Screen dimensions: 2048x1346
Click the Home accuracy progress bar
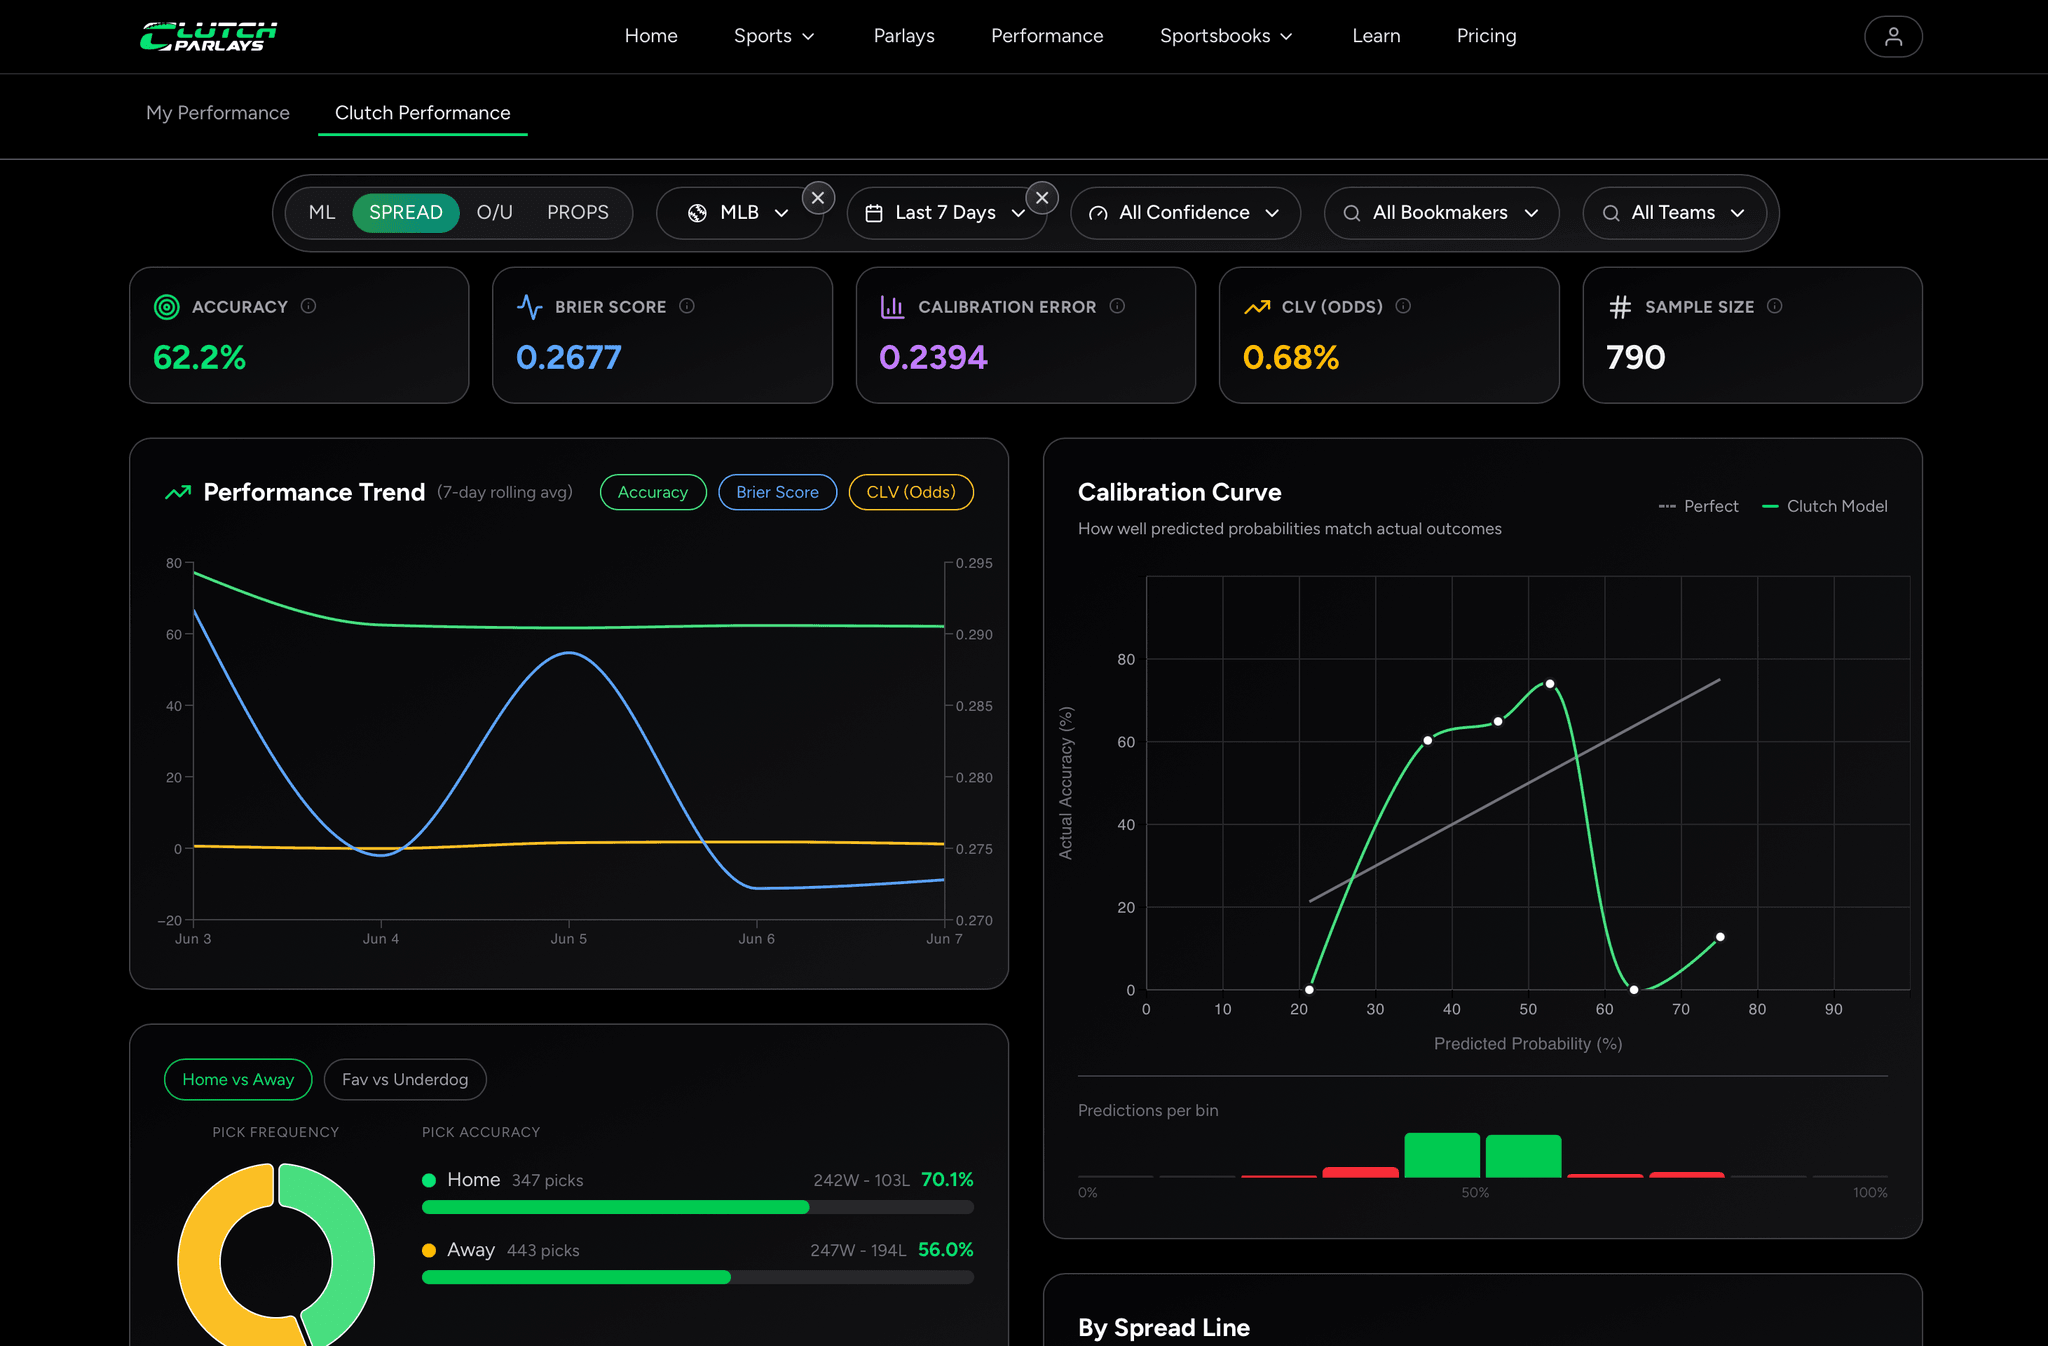pyautogui.click(x=698, y=1207)
